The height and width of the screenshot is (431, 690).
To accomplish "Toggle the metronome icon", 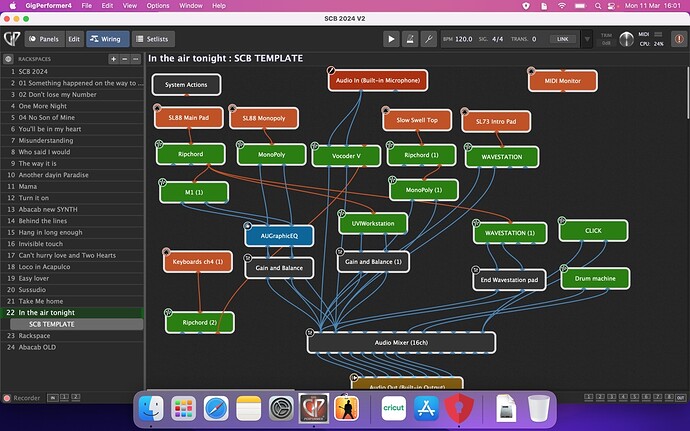I will coord(410,39).
